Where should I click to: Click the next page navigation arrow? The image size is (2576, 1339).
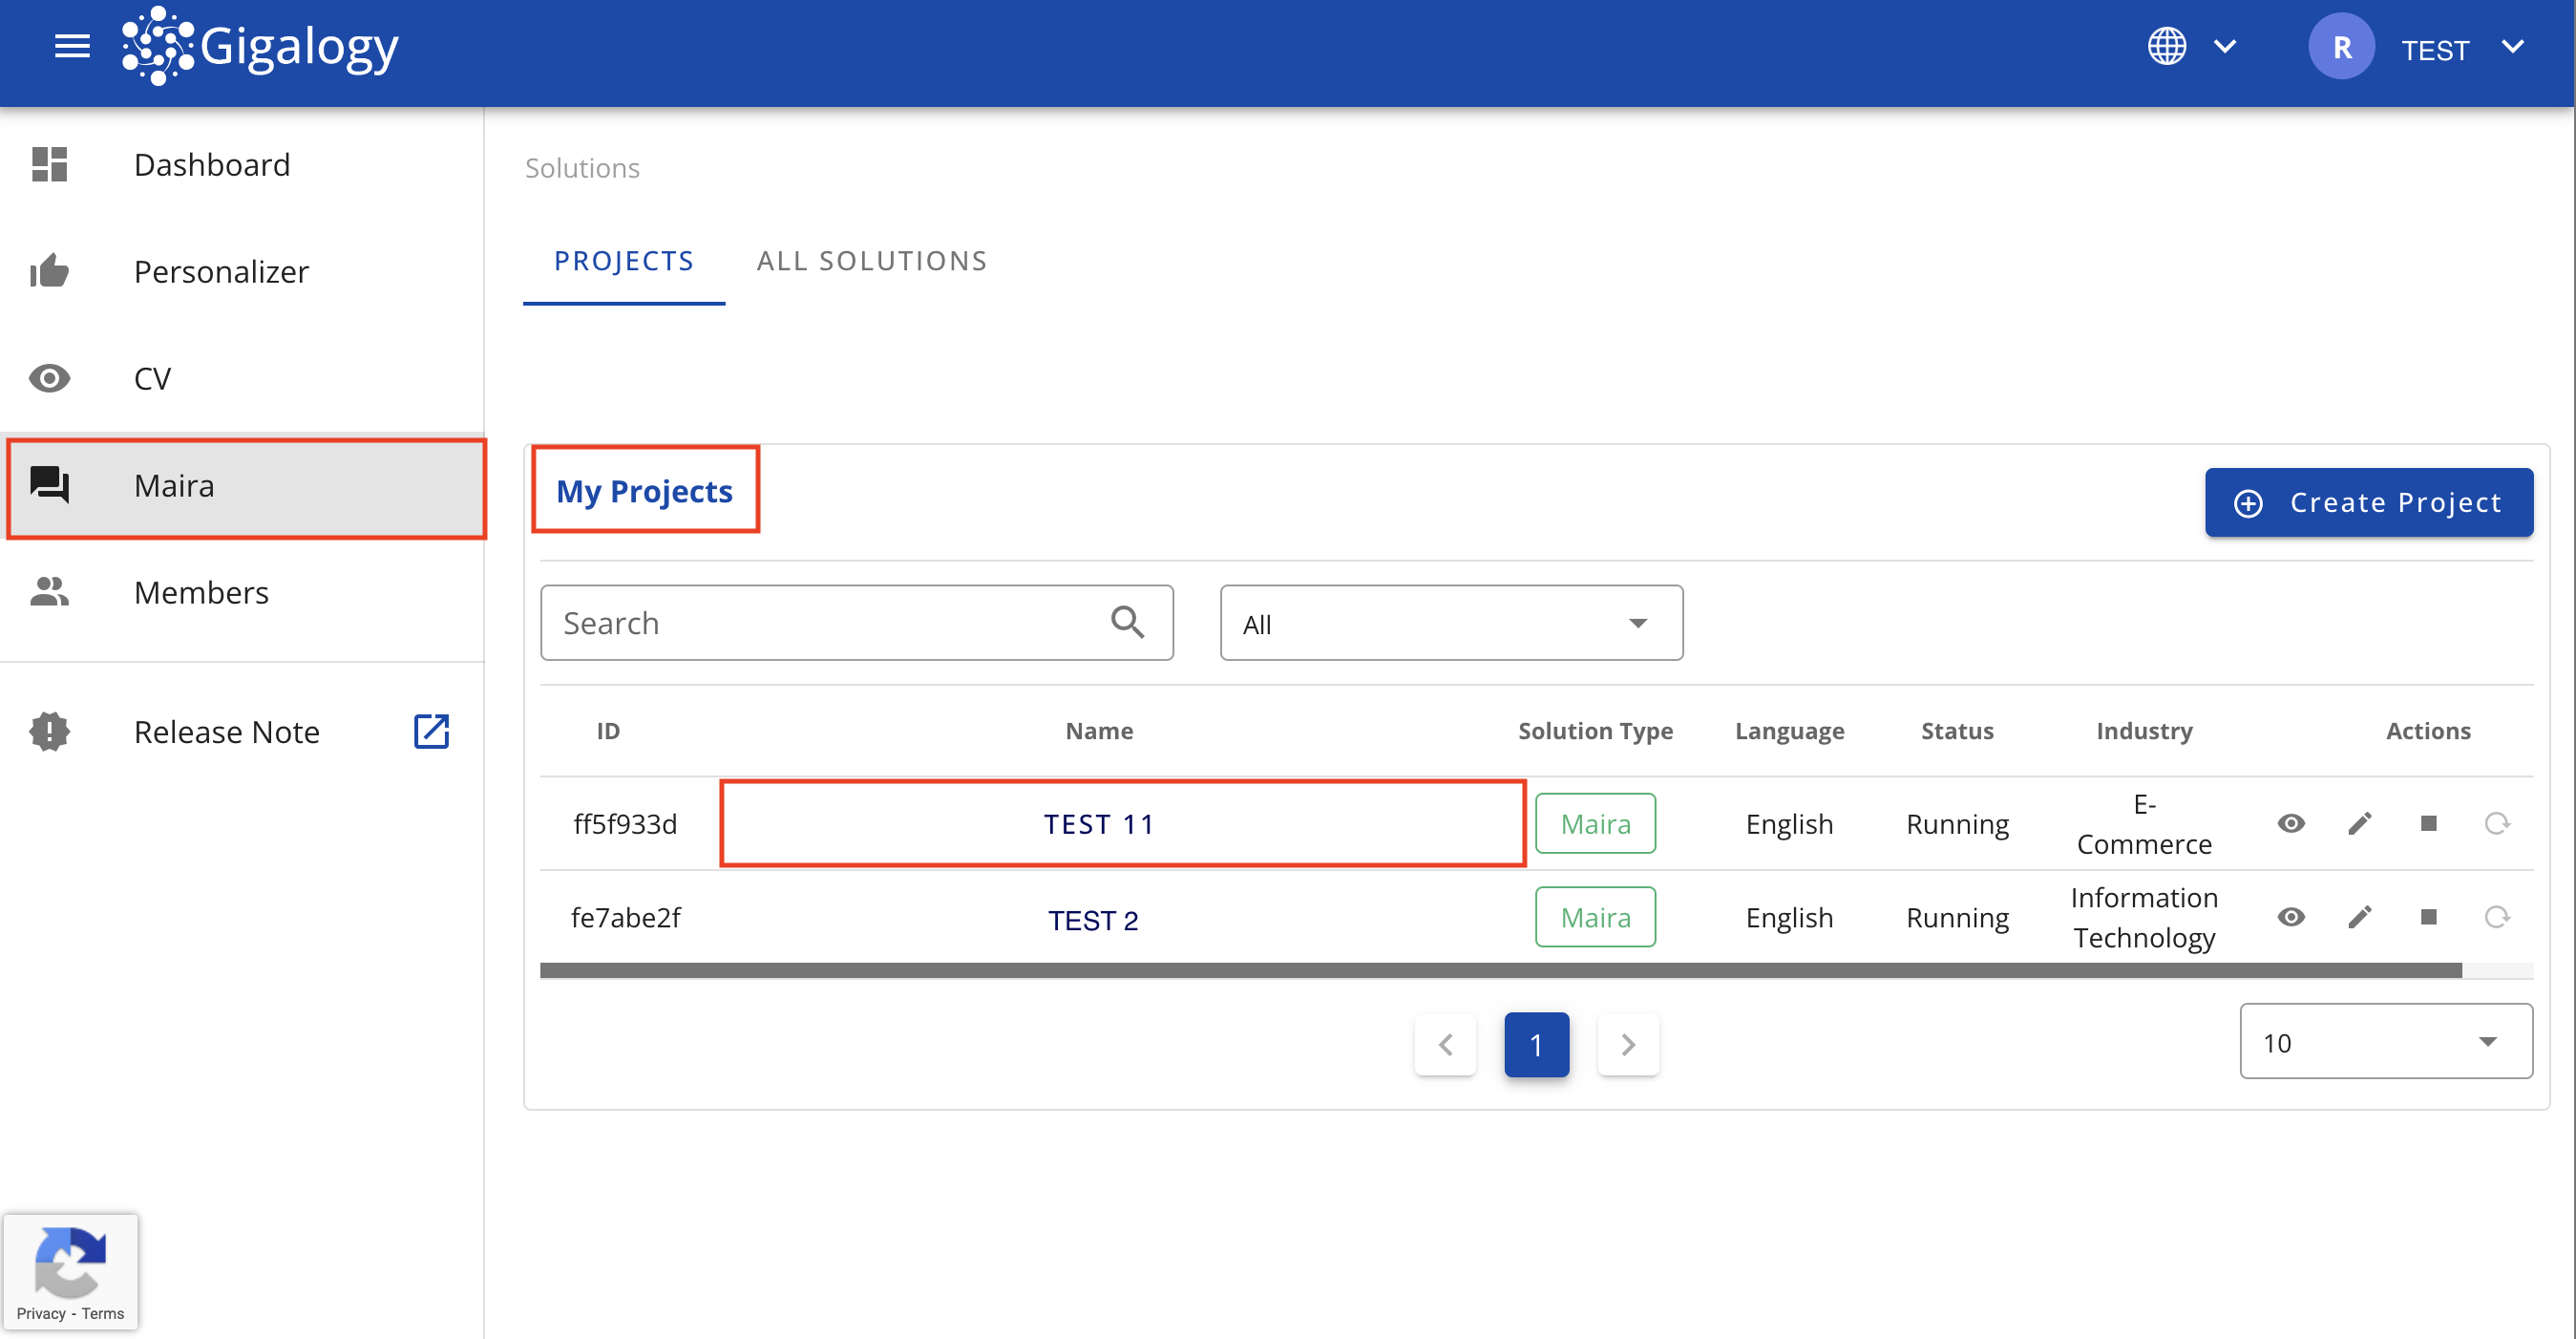[x=1627, y=1043]
